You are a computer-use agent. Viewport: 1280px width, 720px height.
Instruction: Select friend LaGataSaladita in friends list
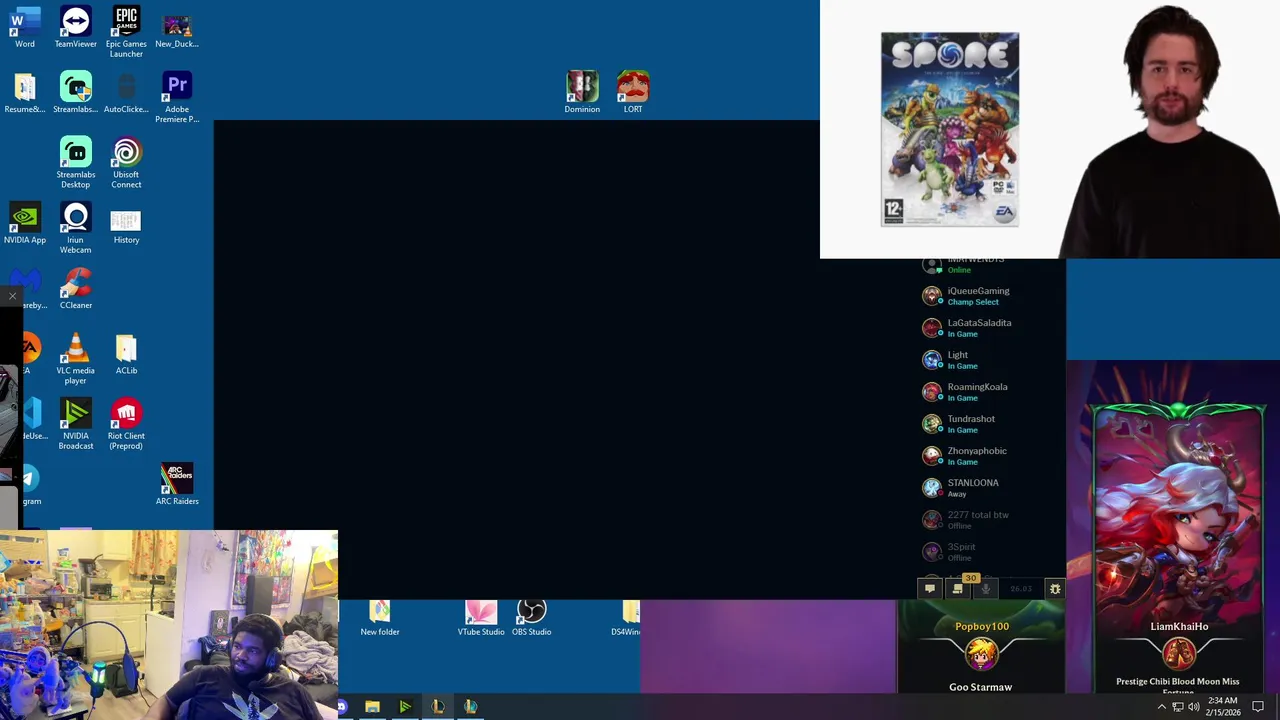point(990,328)
